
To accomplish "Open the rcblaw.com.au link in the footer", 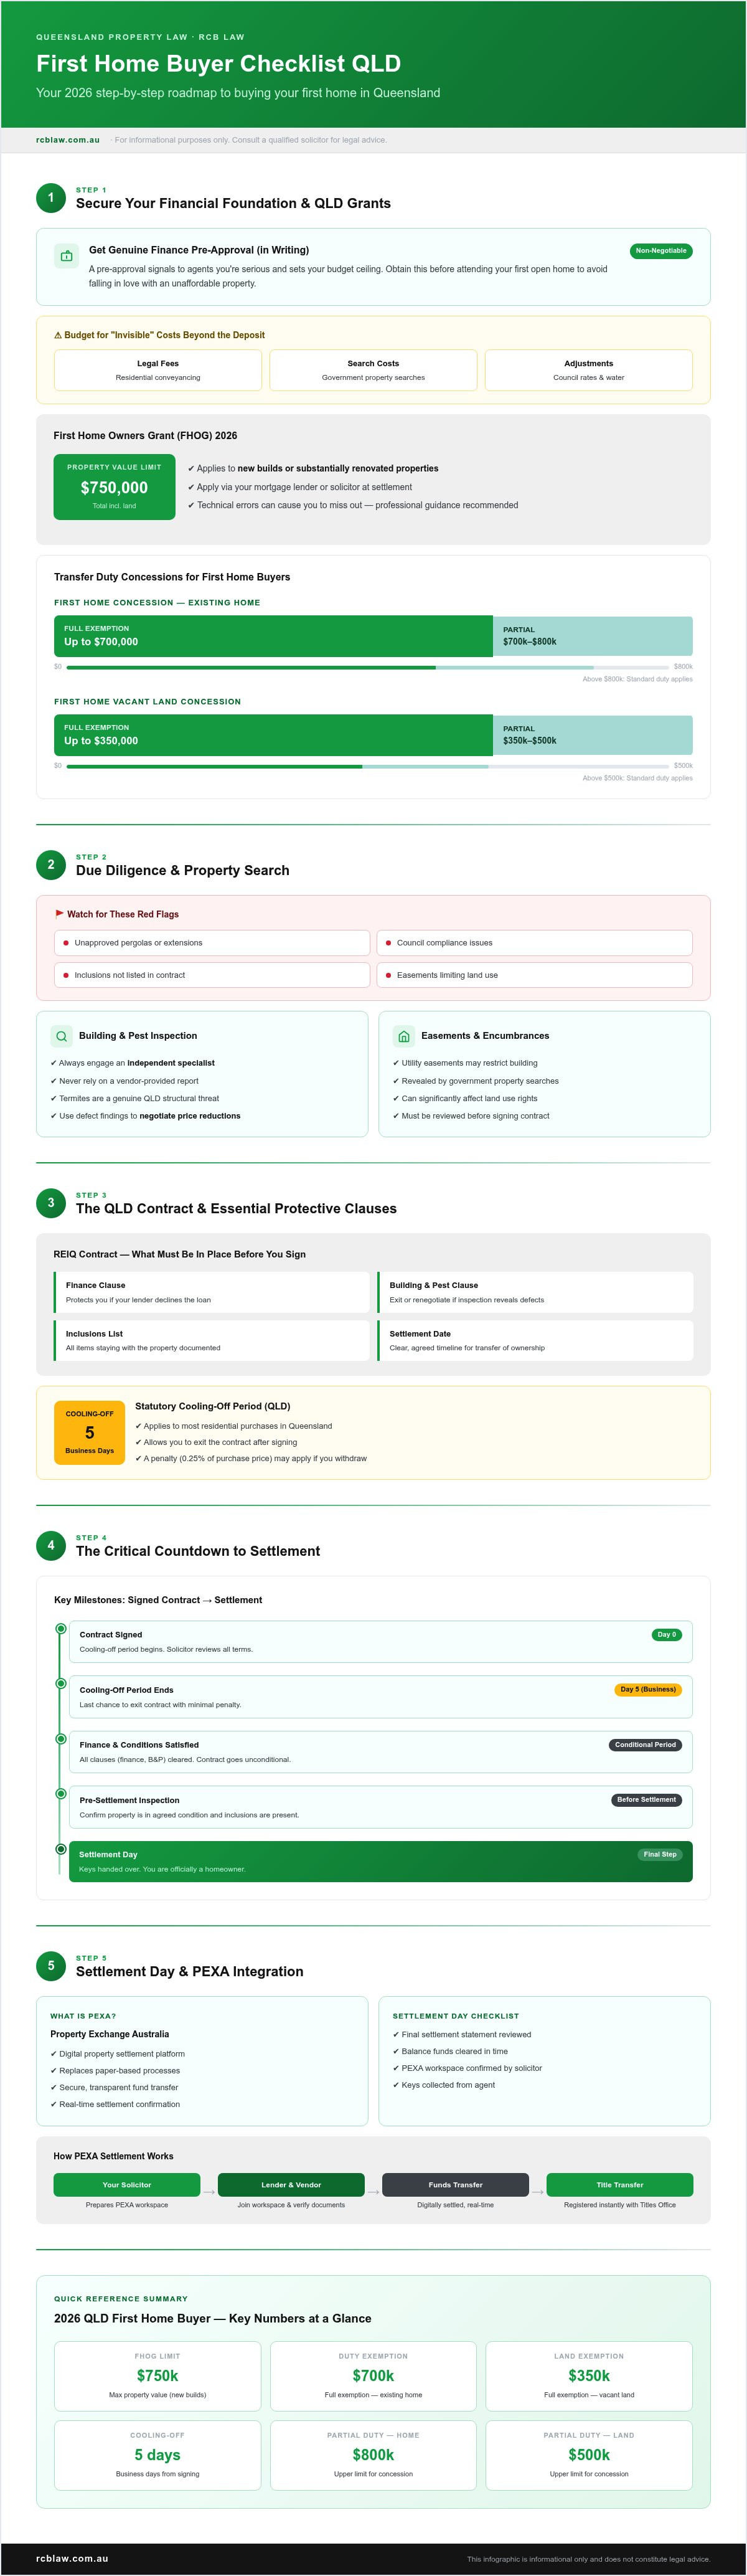I will (x=72, y=2558).
